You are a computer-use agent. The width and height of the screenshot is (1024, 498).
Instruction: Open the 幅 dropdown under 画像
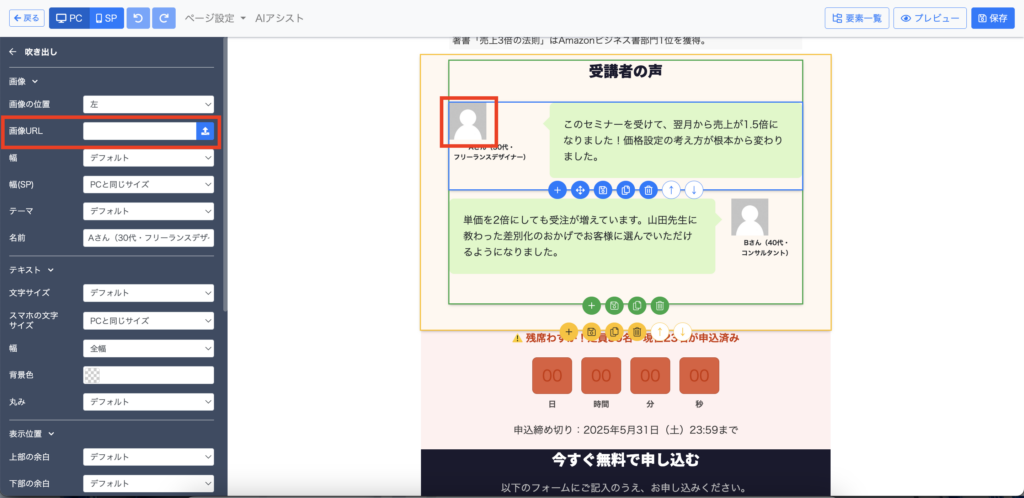click(x=148, y=158)
